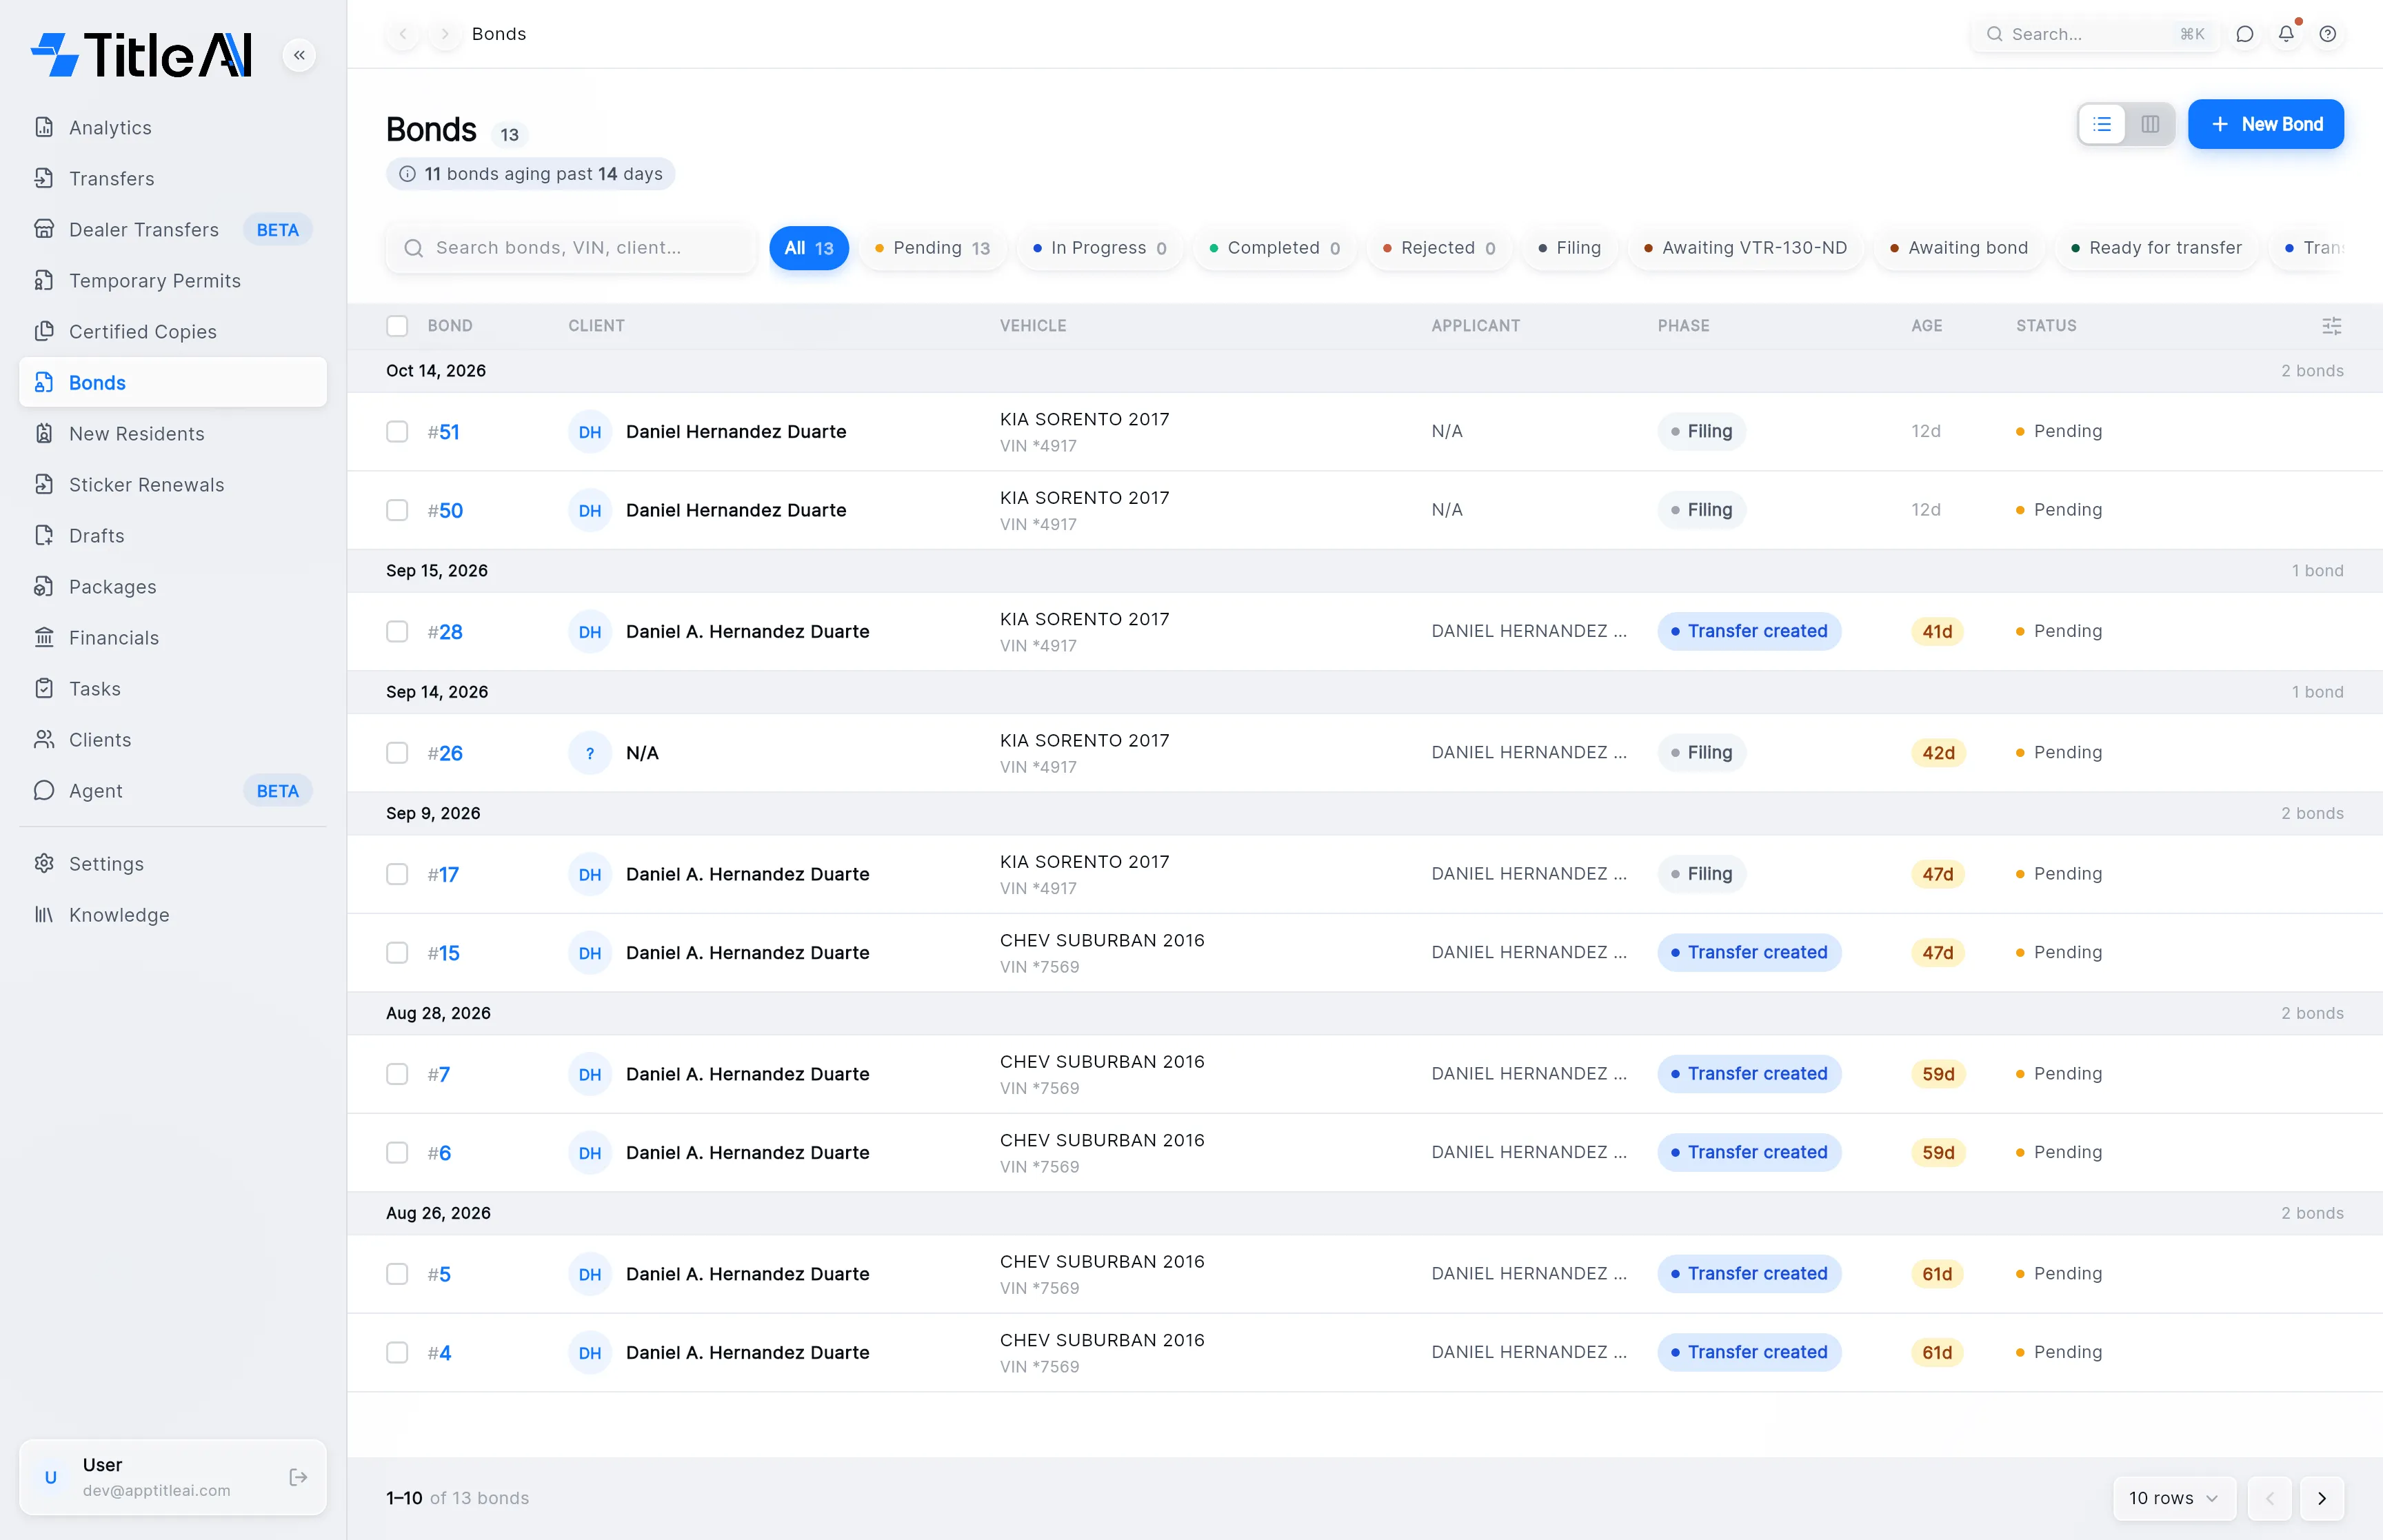Viewport: 2383px width, 1540px height.
Task: Go to Dealer Transfers
Action: [x=172, y=229]
